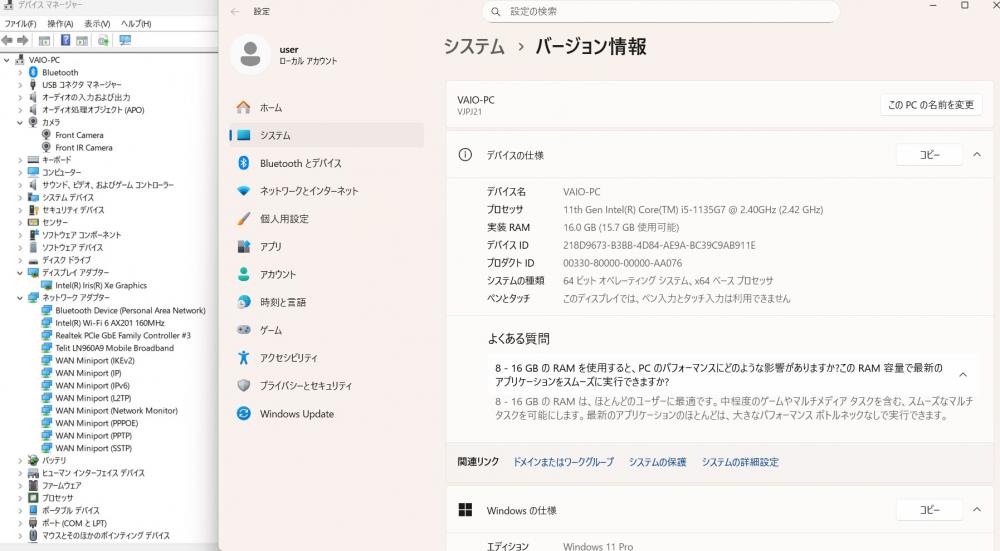Collapse the ディスプレイ アダプター category

pos(20,273)
